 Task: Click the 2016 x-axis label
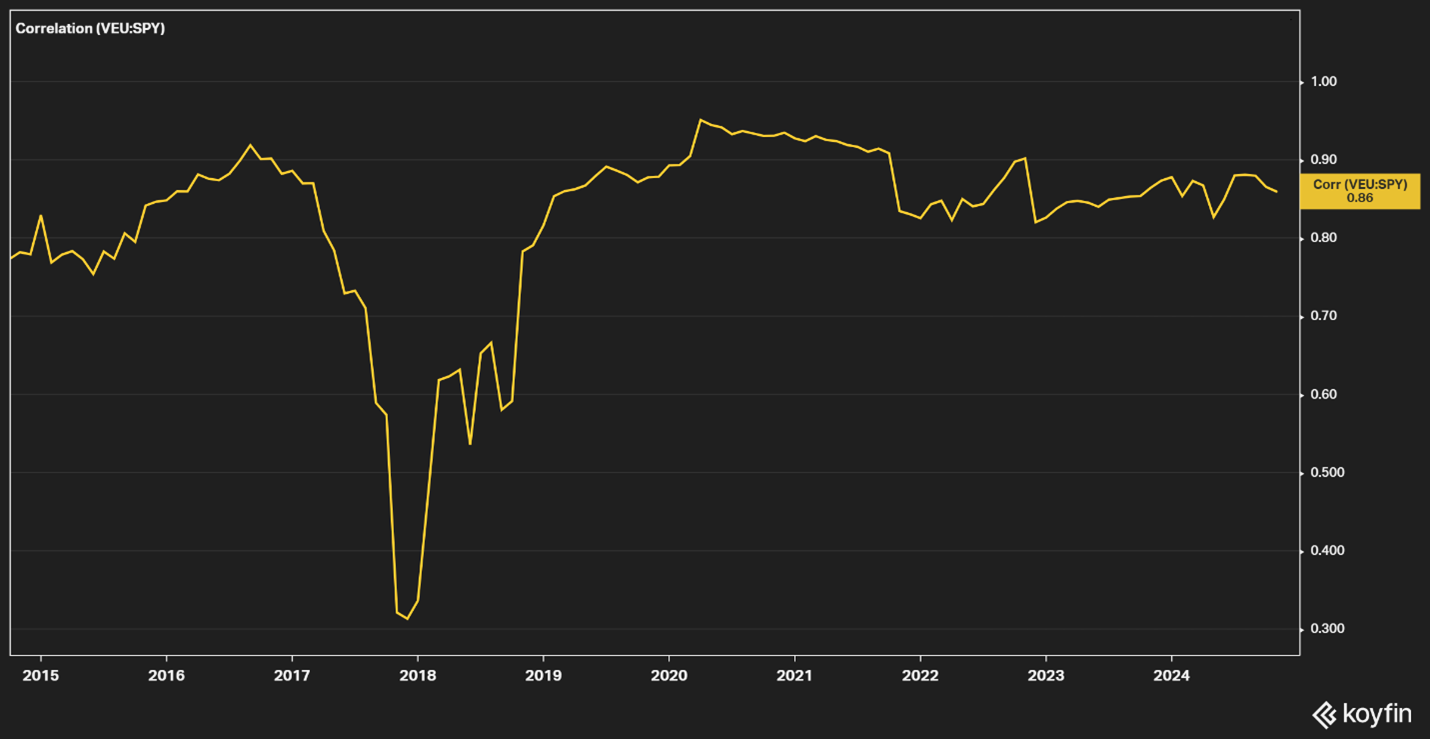[x=166, y=675]
